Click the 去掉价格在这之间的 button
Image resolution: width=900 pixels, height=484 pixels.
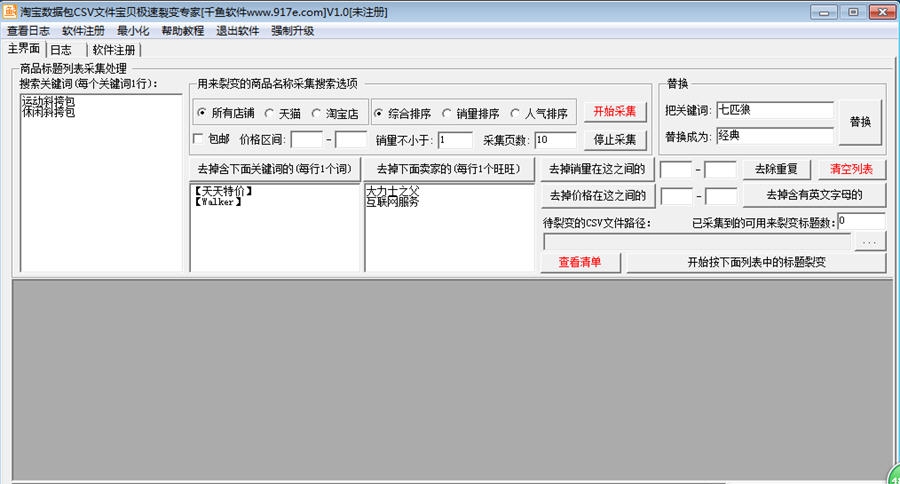pos(598,195)
